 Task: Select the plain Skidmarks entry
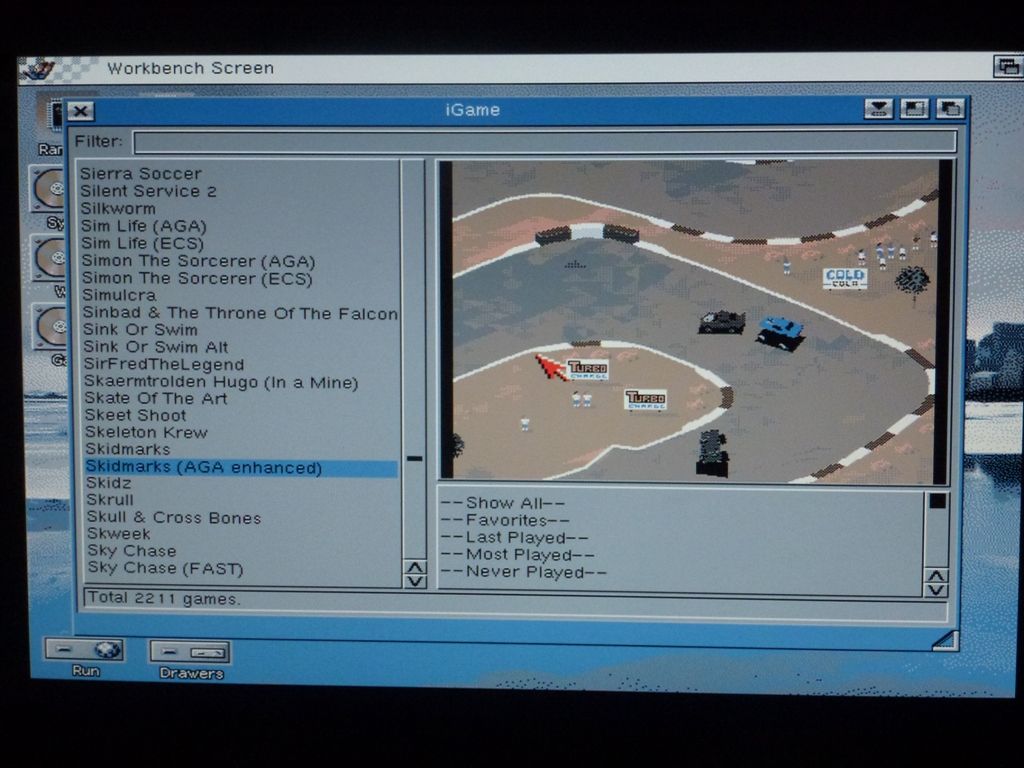pyautogui.click(x=128, y=449)
